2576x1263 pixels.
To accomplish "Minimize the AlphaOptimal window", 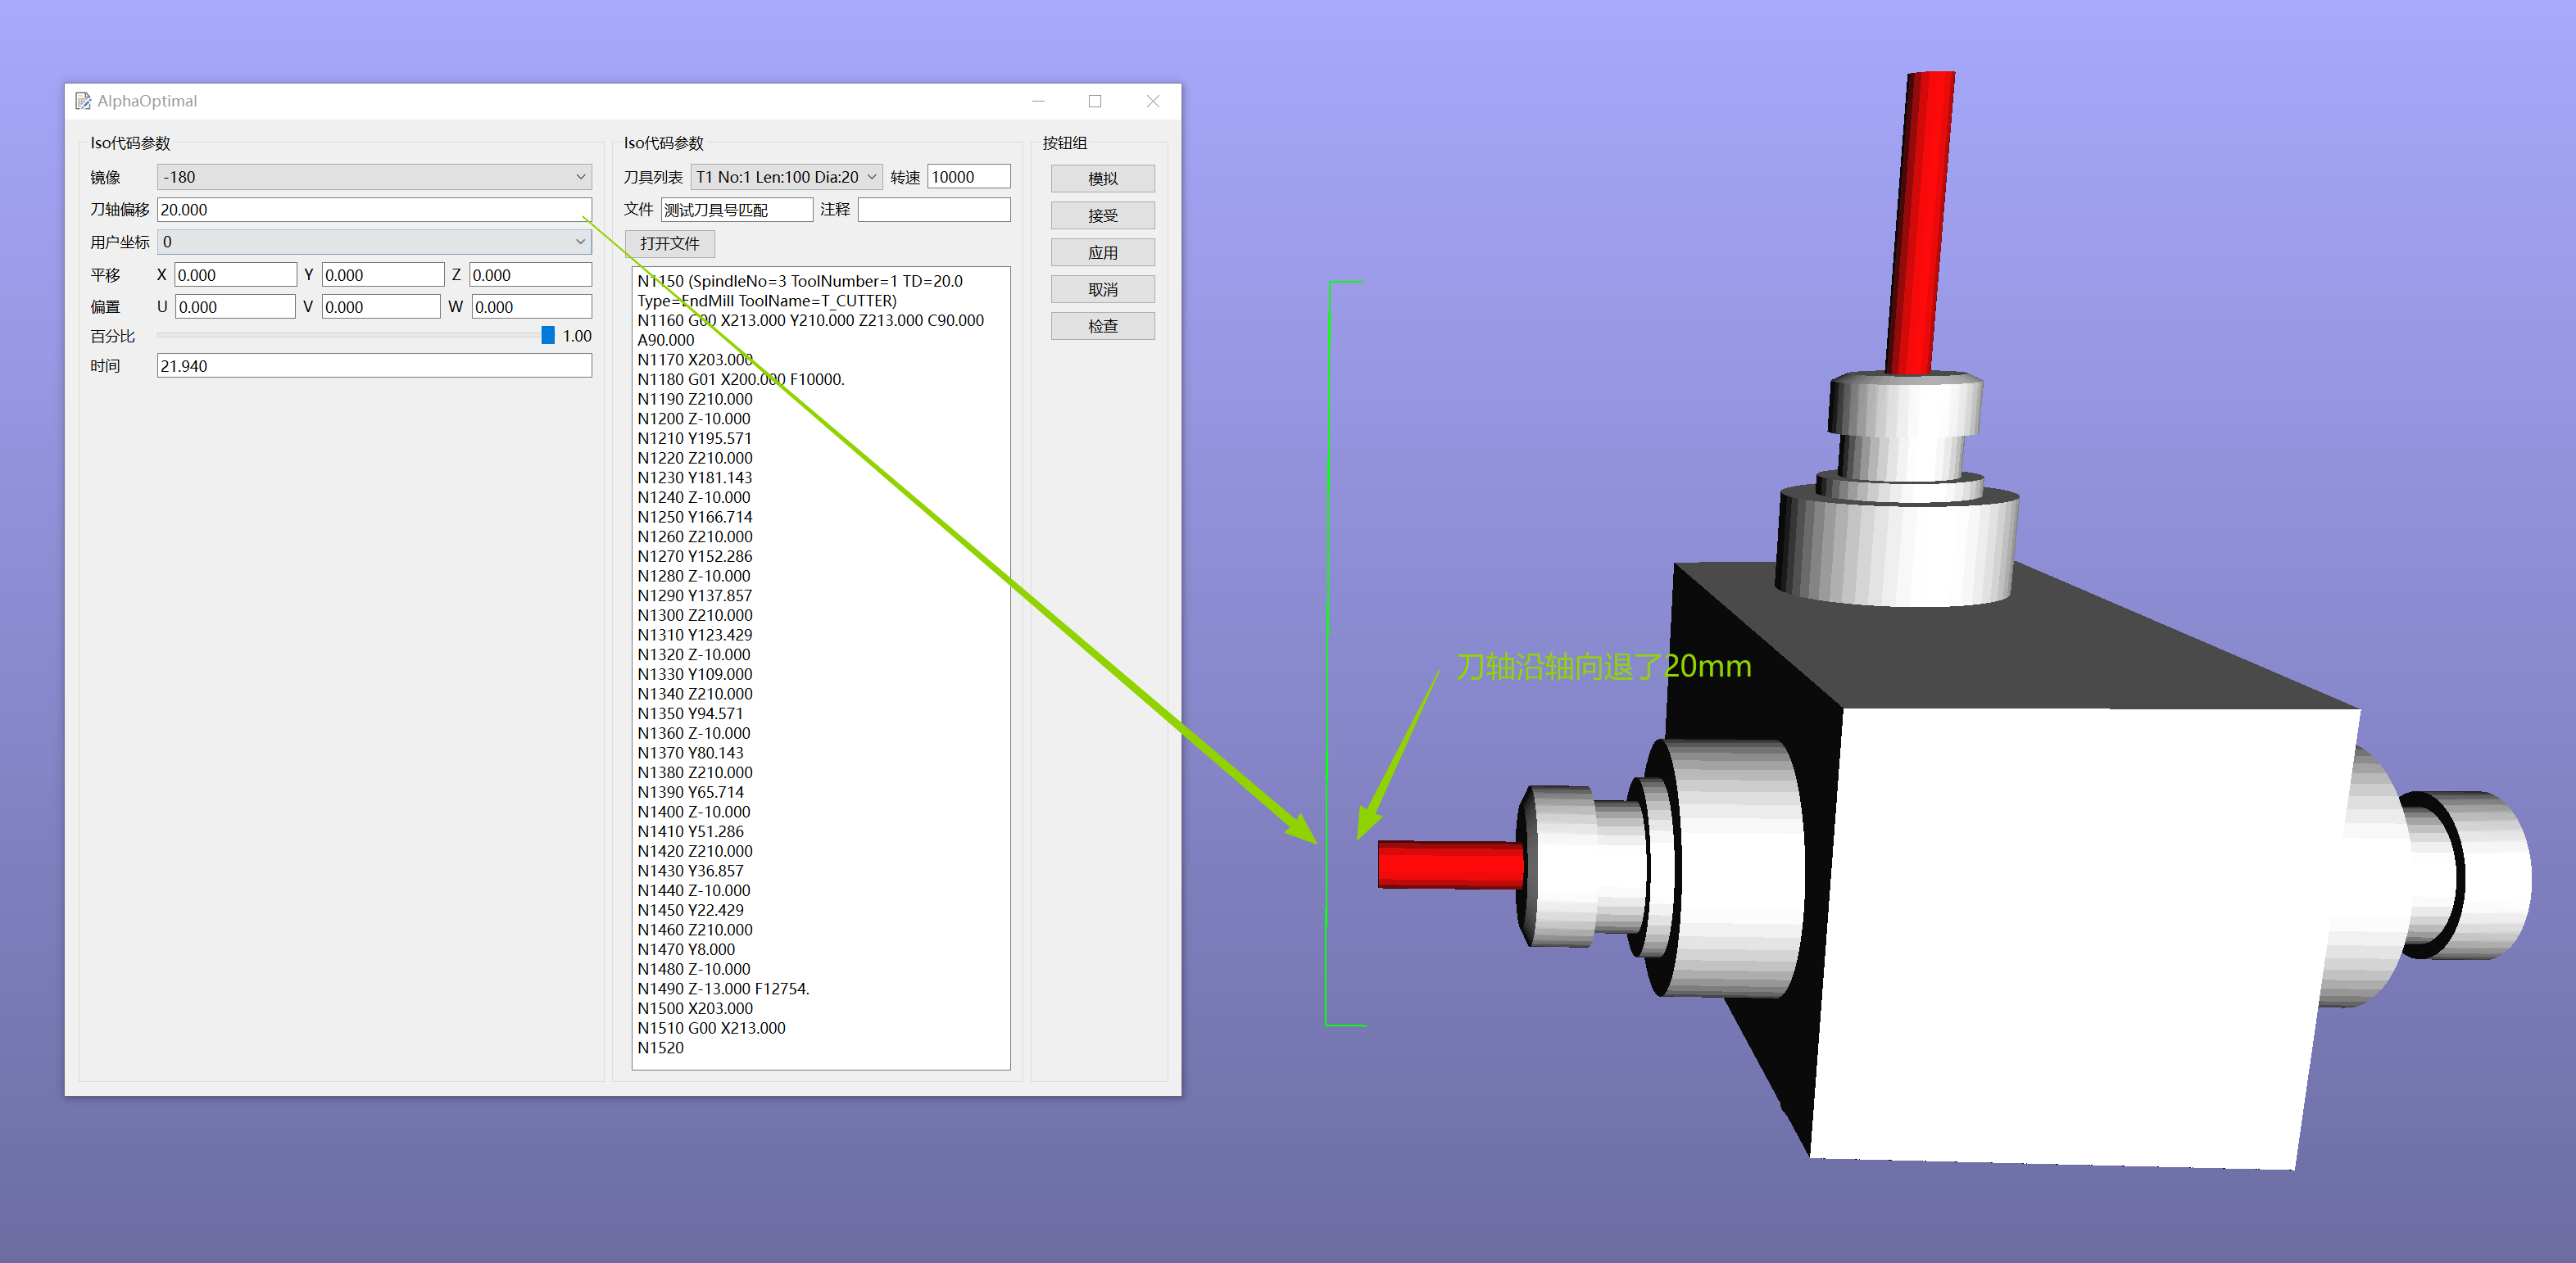I will point(1038,101).
